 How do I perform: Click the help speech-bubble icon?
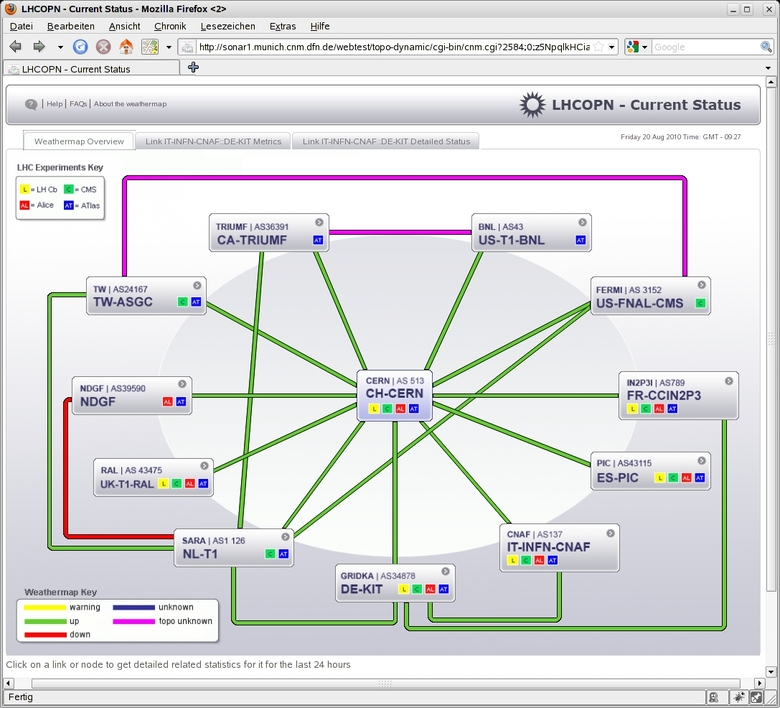click(31, 104)
